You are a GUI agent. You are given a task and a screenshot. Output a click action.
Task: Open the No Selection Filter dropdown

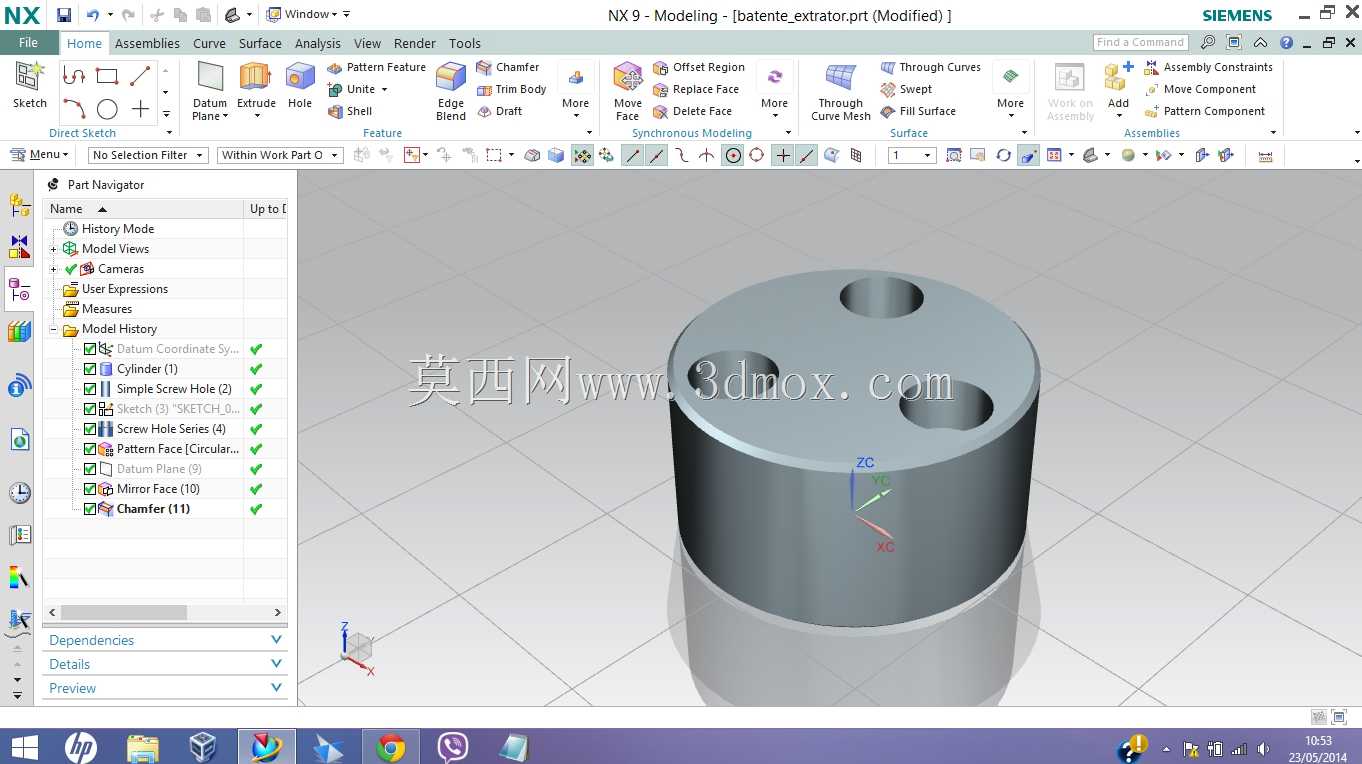(148, 155)
